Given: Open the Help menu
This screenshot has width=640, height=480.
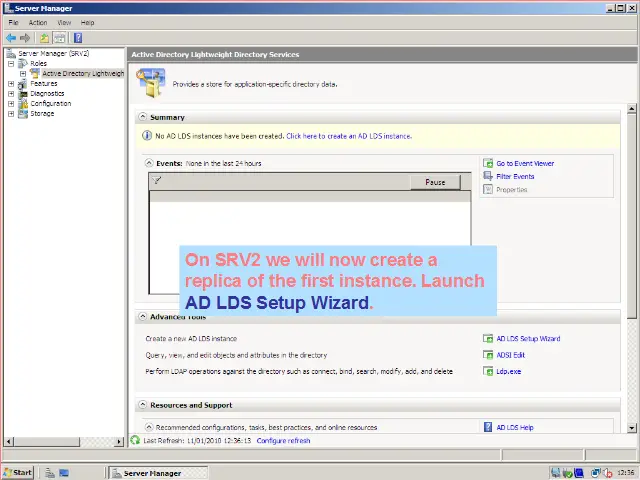Looking at the screenshot, I should [87, 22].
